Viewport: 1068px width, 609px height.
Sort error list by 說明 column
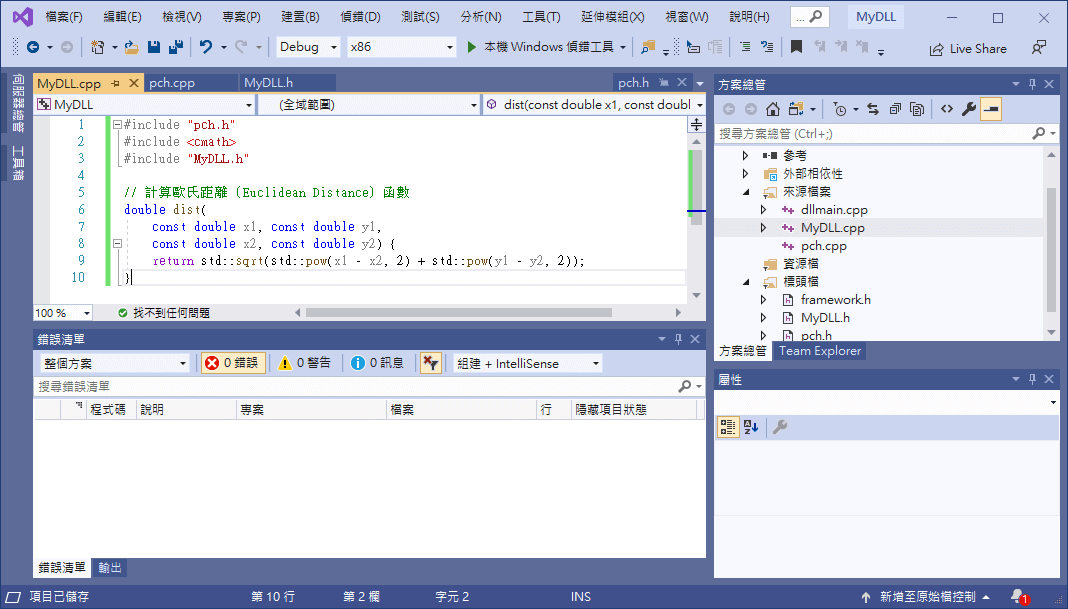tap(187, 409)
